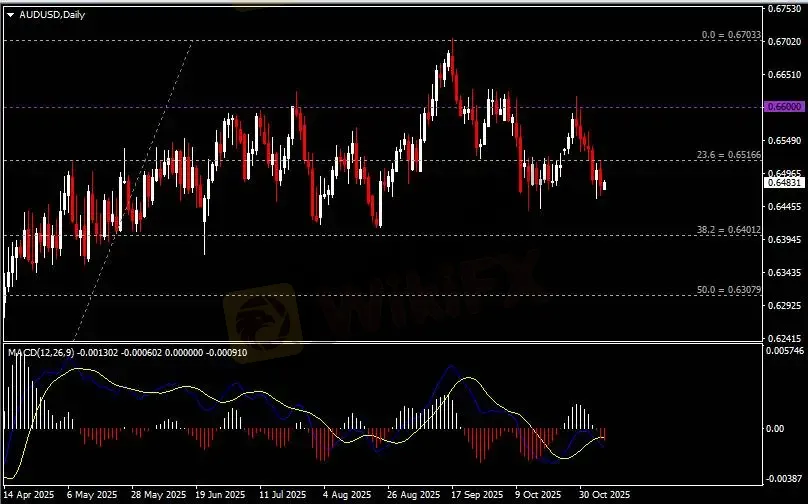Click the 50.0 = 0.63079 Fibonacci level
This screenshot has width=808, height=504.
coord(729,290)
